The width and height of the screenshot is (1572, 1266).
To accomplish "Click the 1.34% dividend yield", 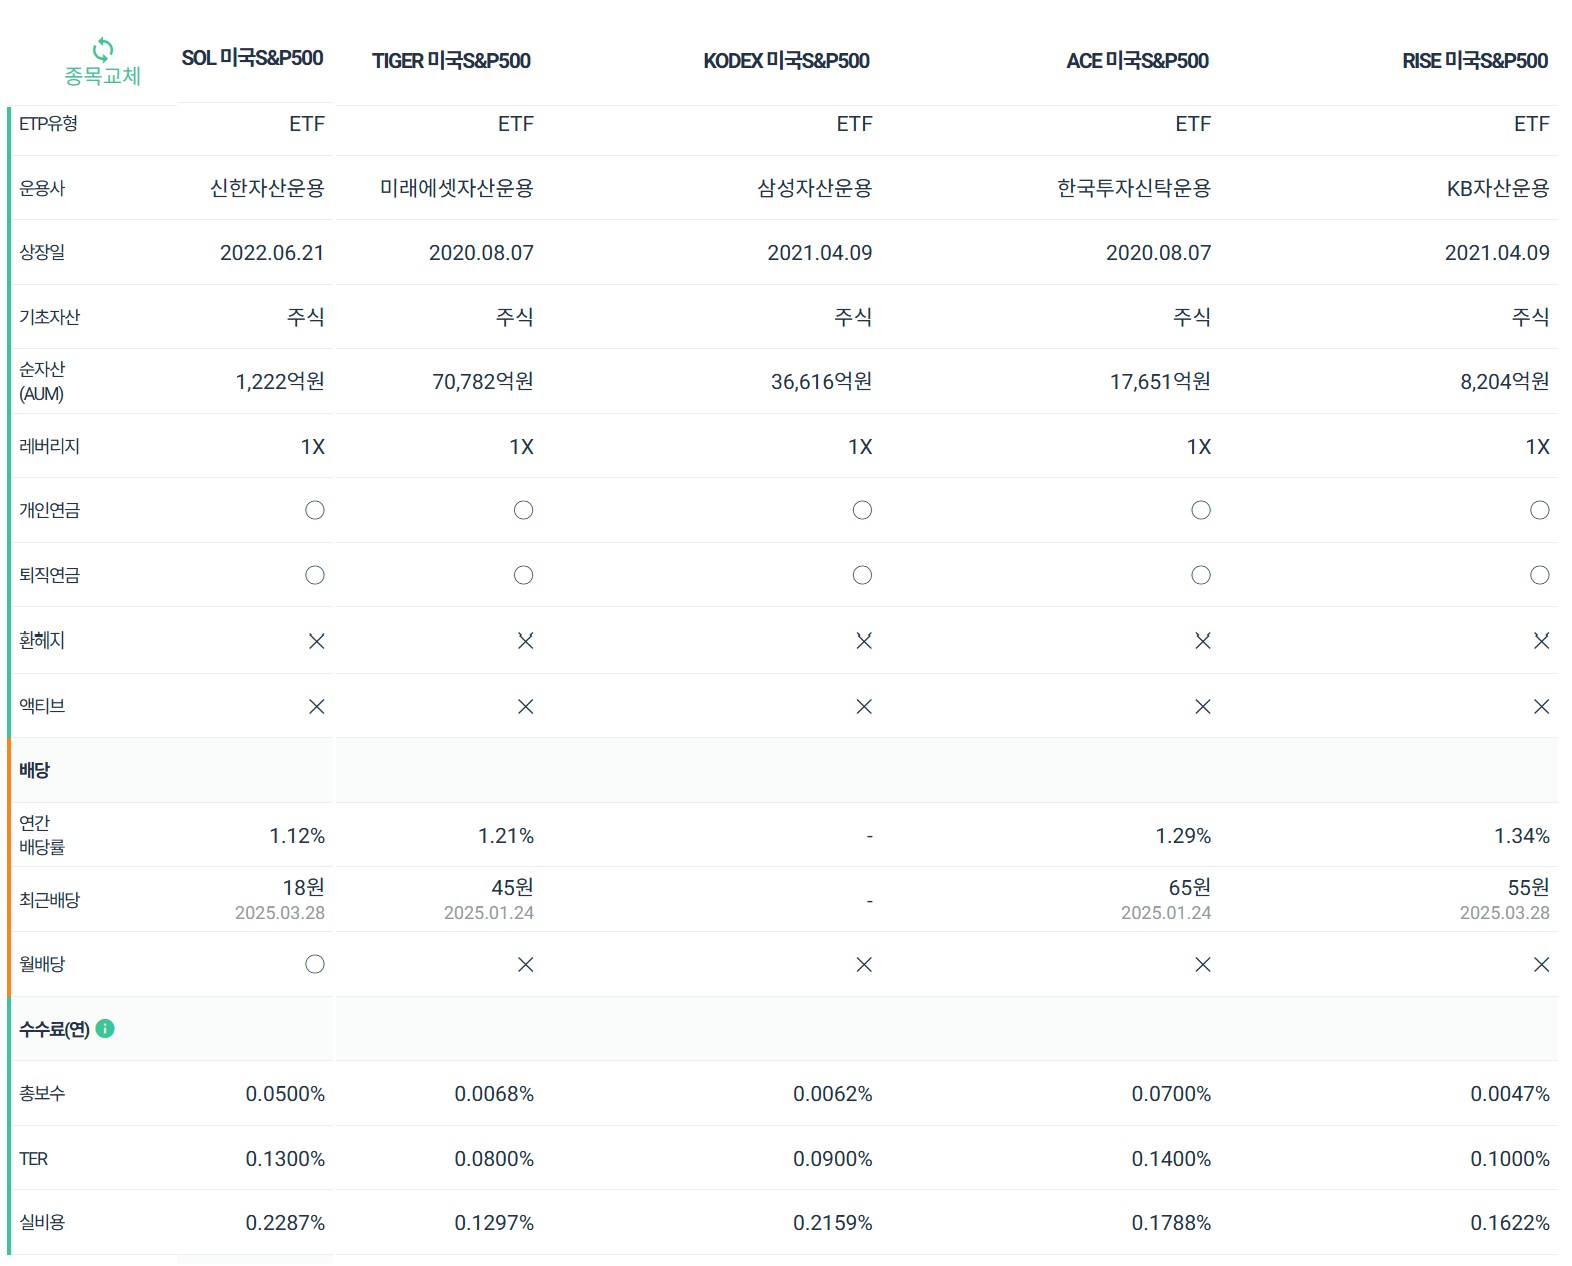I will coord(1522,836).
